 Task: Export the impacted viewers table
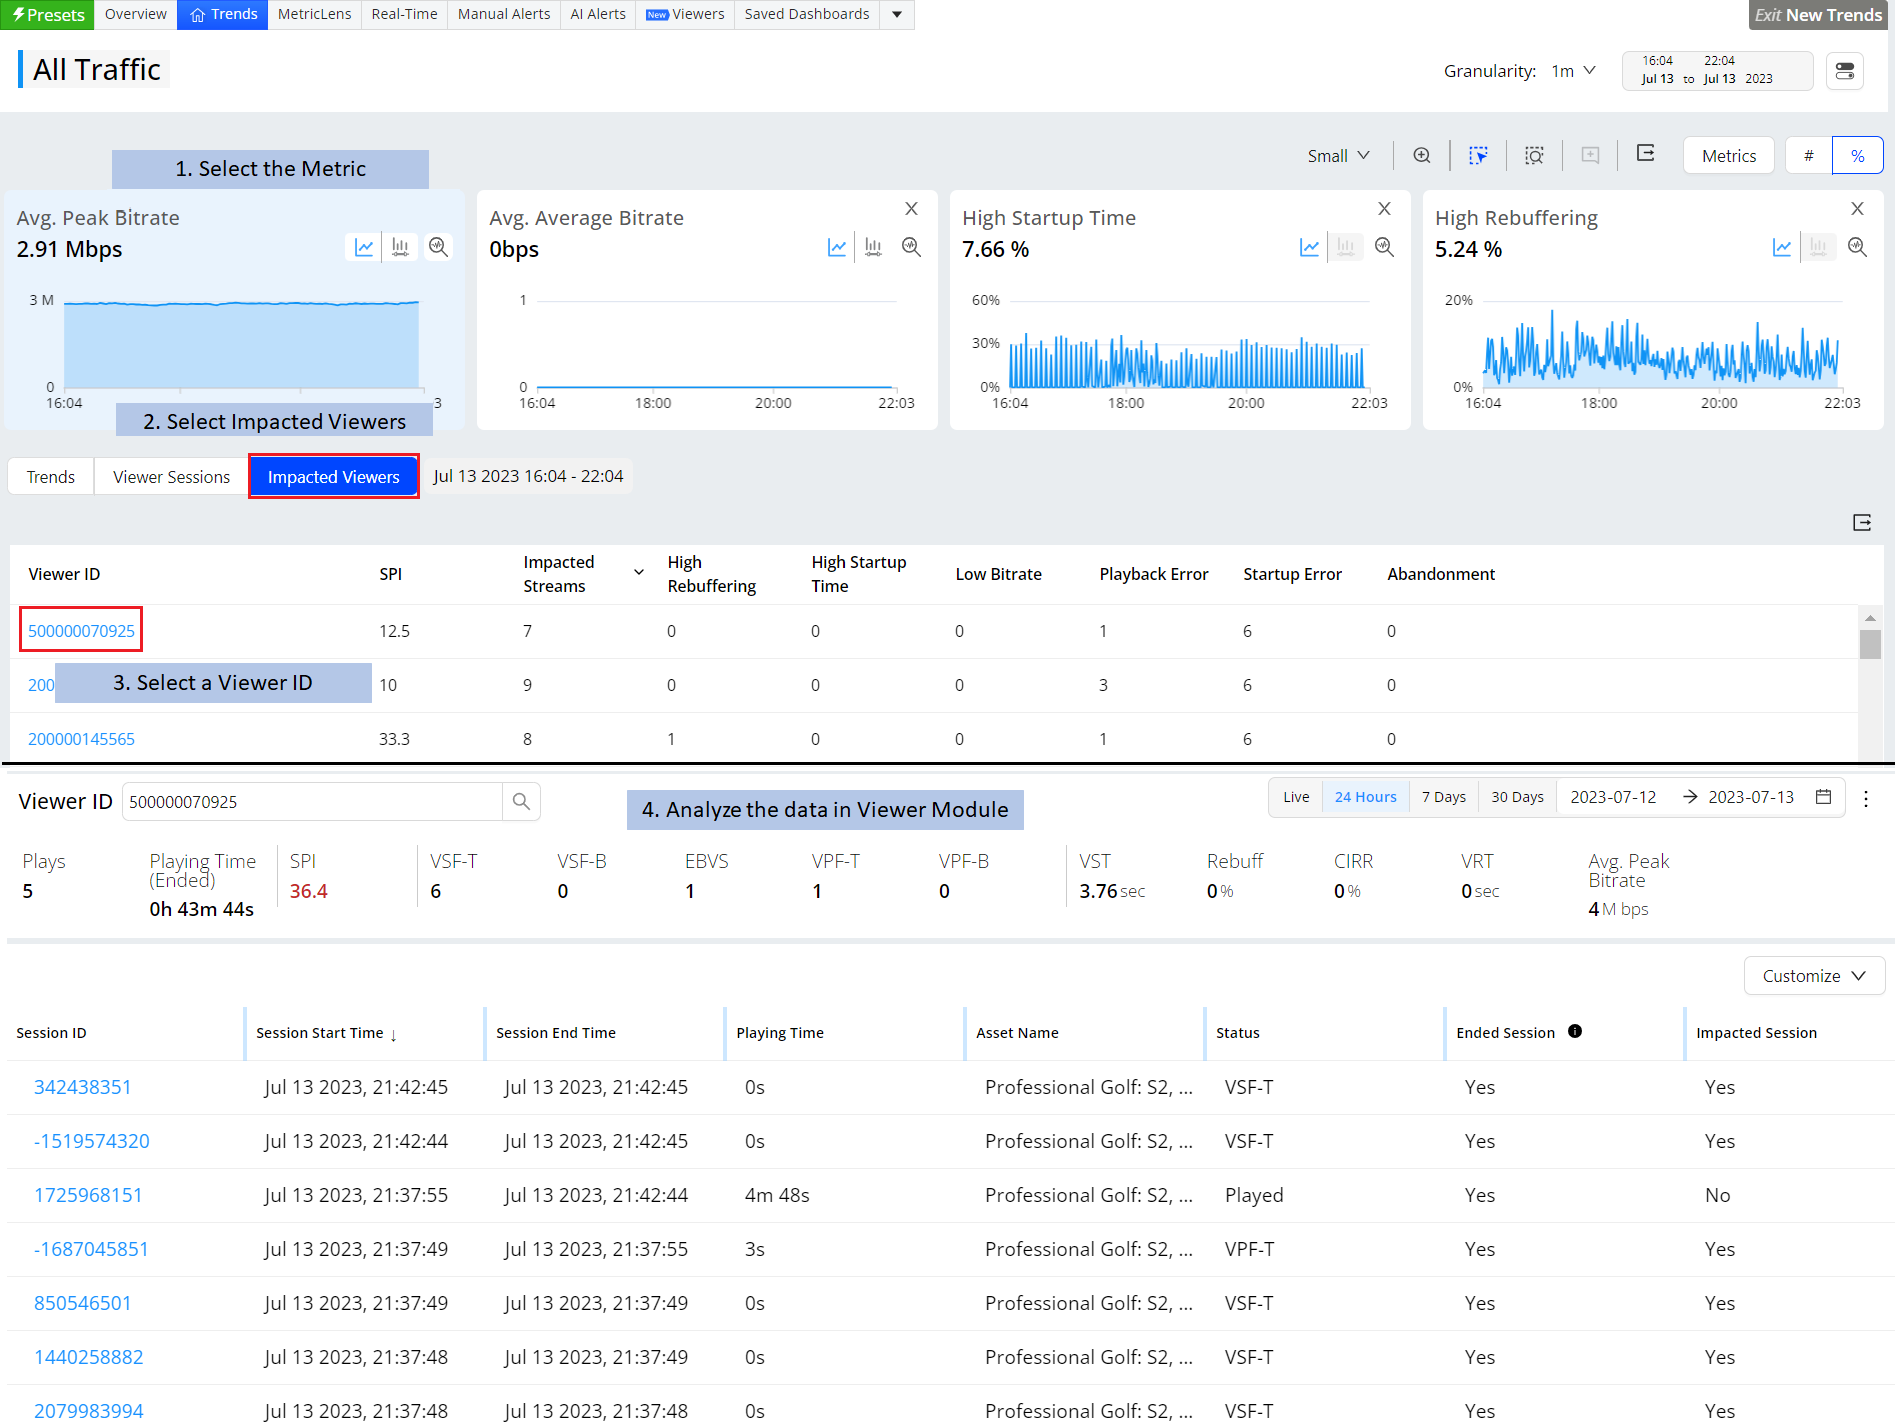pos(1861,522)
